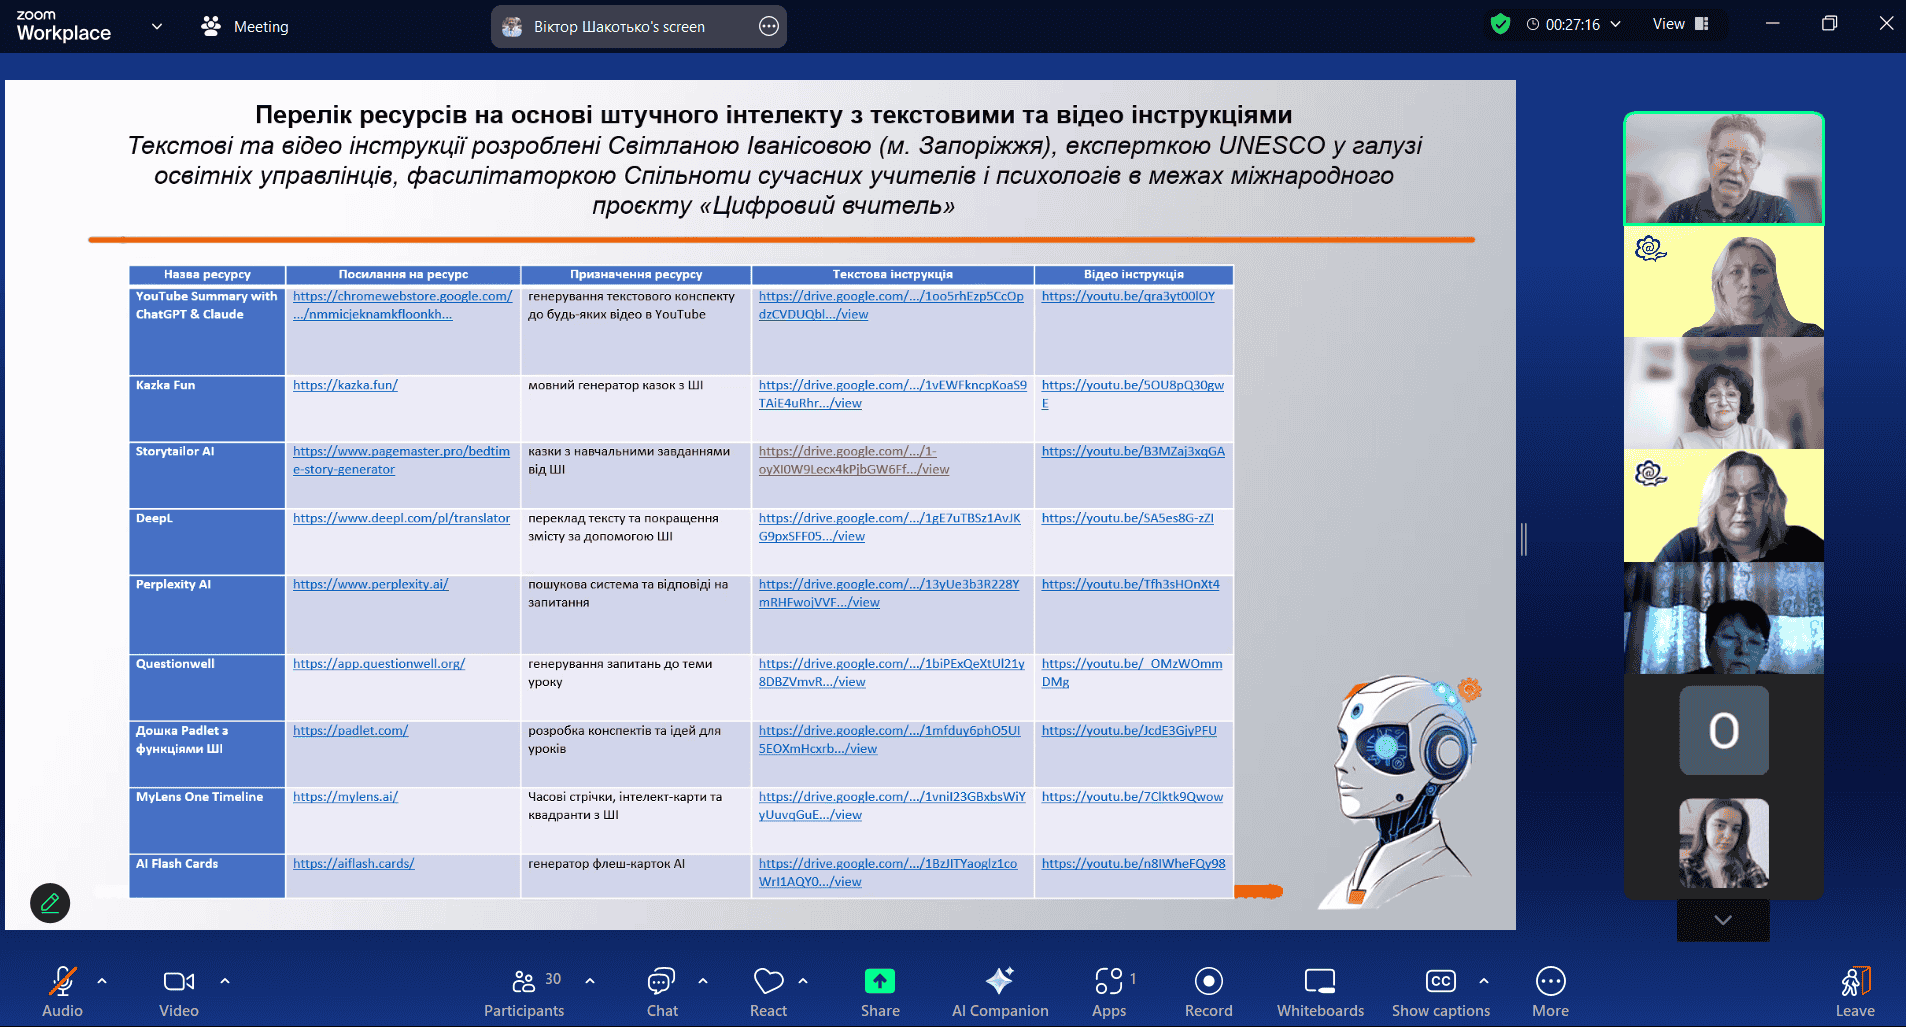Select the active speaker video thumbnail with green border
Image resolution: width=1906 pixels, height=1027 pixels.
pyautogui.click(x=1724, y=168)
